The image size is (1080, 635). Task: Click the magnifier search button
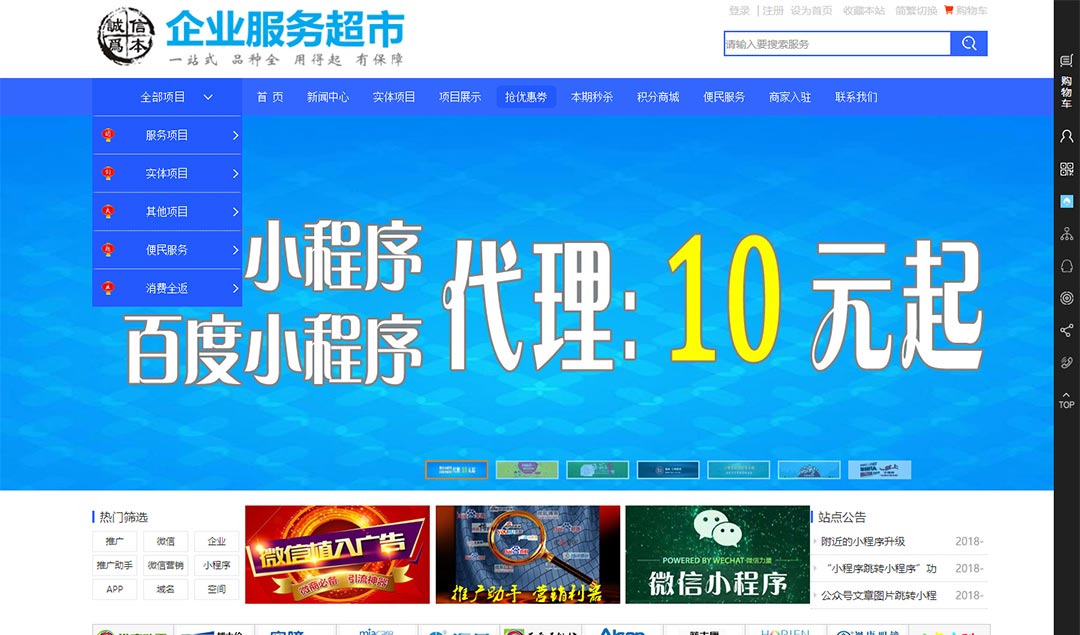pos(969,44)
